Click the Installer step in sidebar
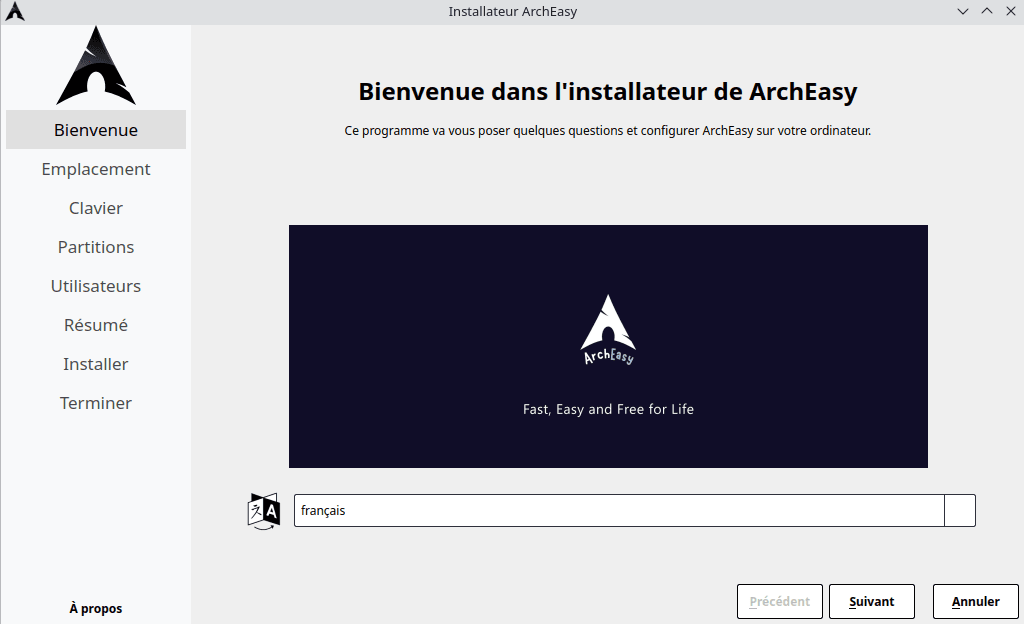 click(x=96, y=364)
